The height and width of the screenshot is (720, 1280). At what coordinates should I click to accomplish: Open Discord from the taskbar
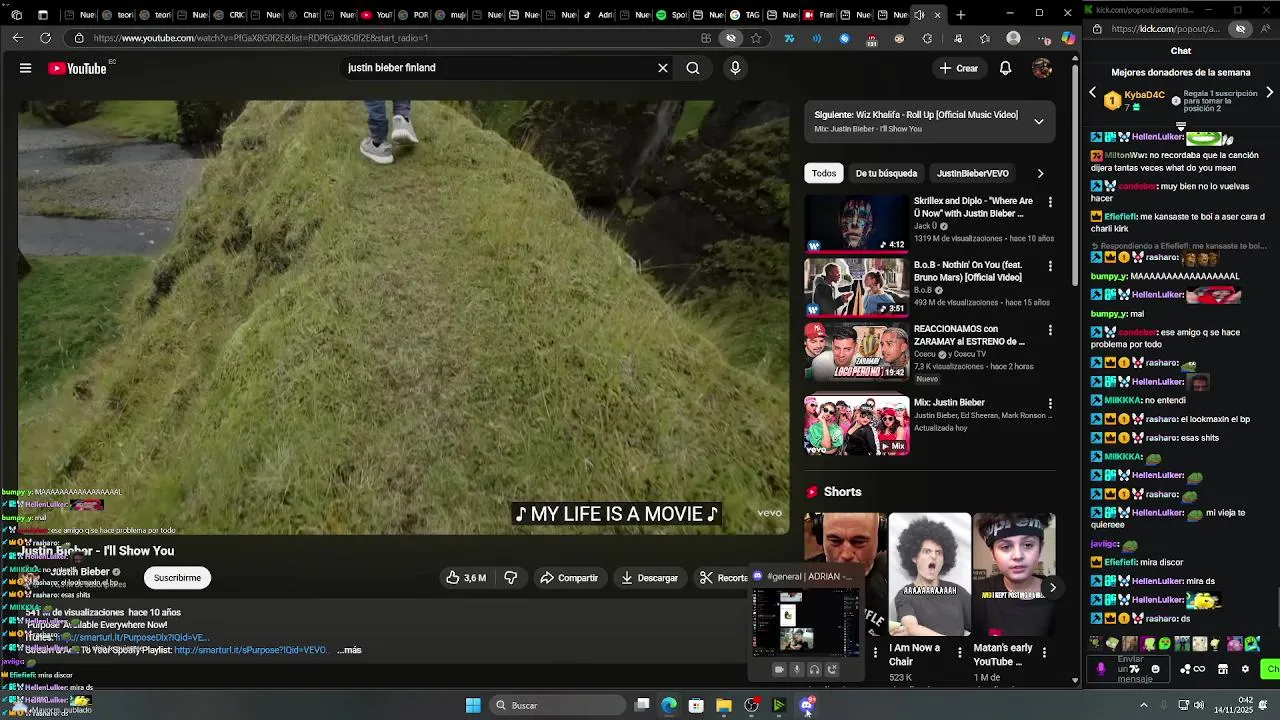(x=806, y=705)
